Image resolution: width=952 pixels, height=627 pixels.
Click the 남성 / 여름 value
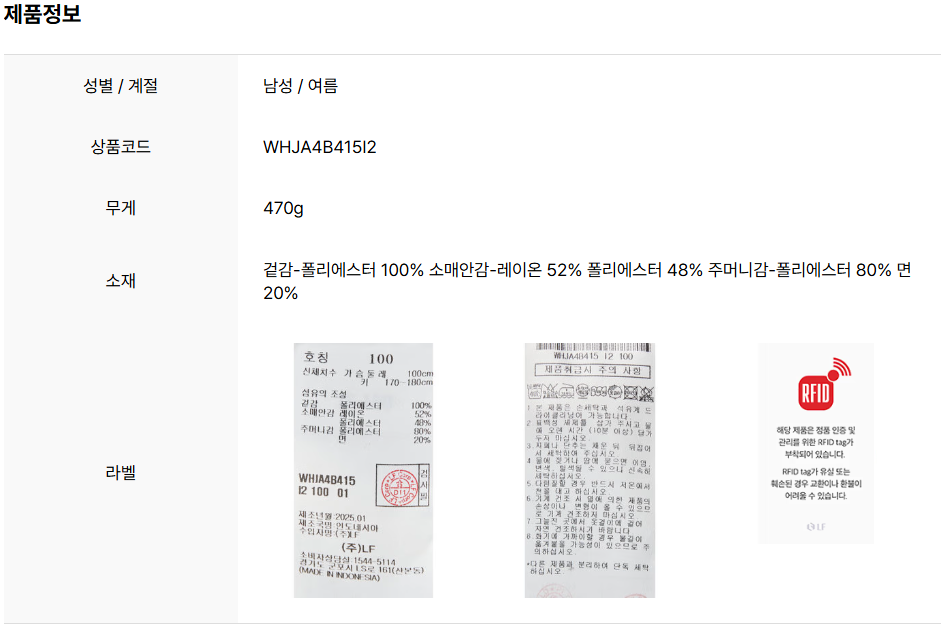pyautogui.click(x=300, y=86)
